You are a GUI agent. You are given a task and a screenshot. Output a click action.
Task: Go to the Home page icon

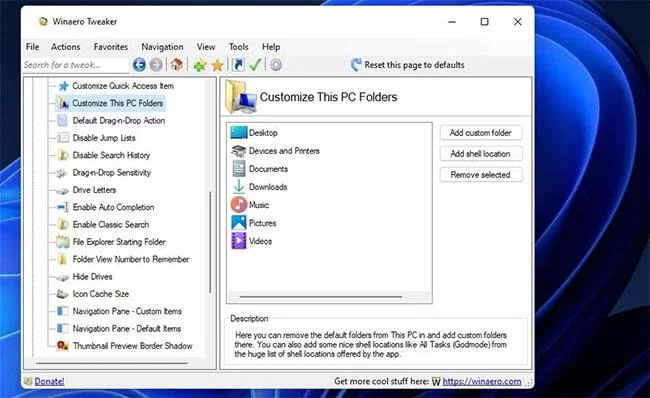pyautogui.click(x=177, y=64)
